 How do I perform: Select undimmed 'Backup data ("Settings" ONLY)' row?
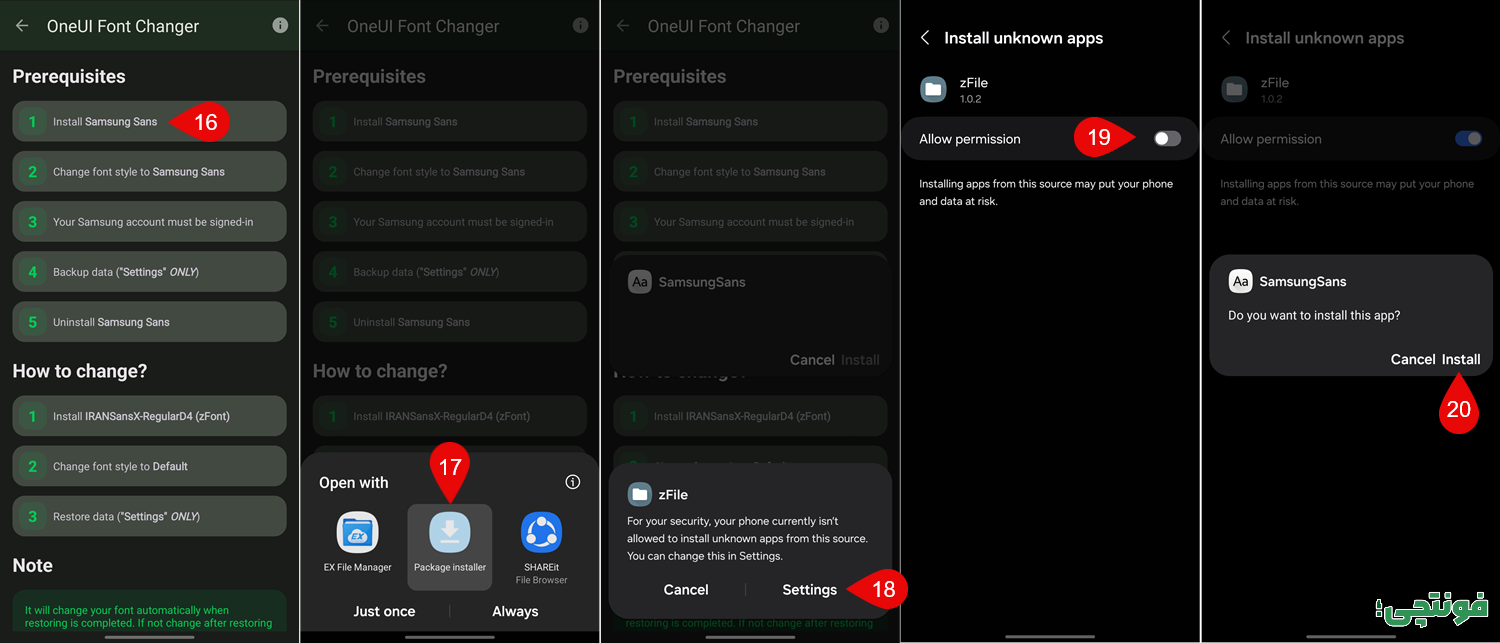[150, 271]
